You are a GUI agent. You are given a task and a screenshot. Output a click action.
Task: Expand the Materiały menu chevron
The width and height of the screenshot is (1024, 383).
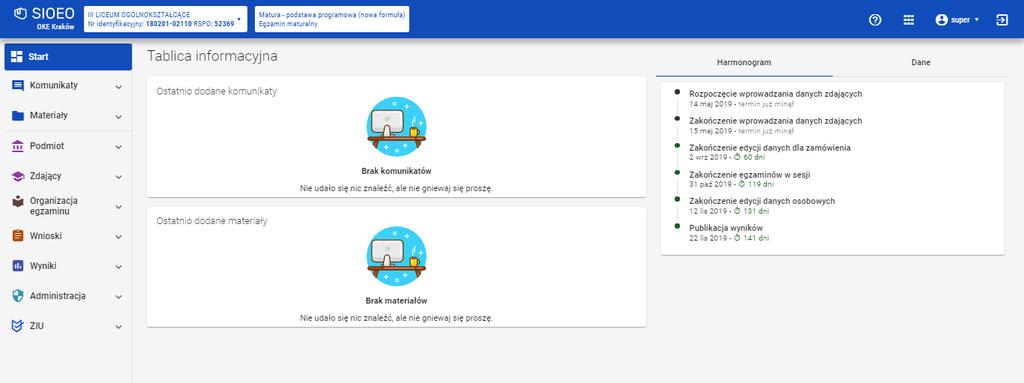(118, 117)
